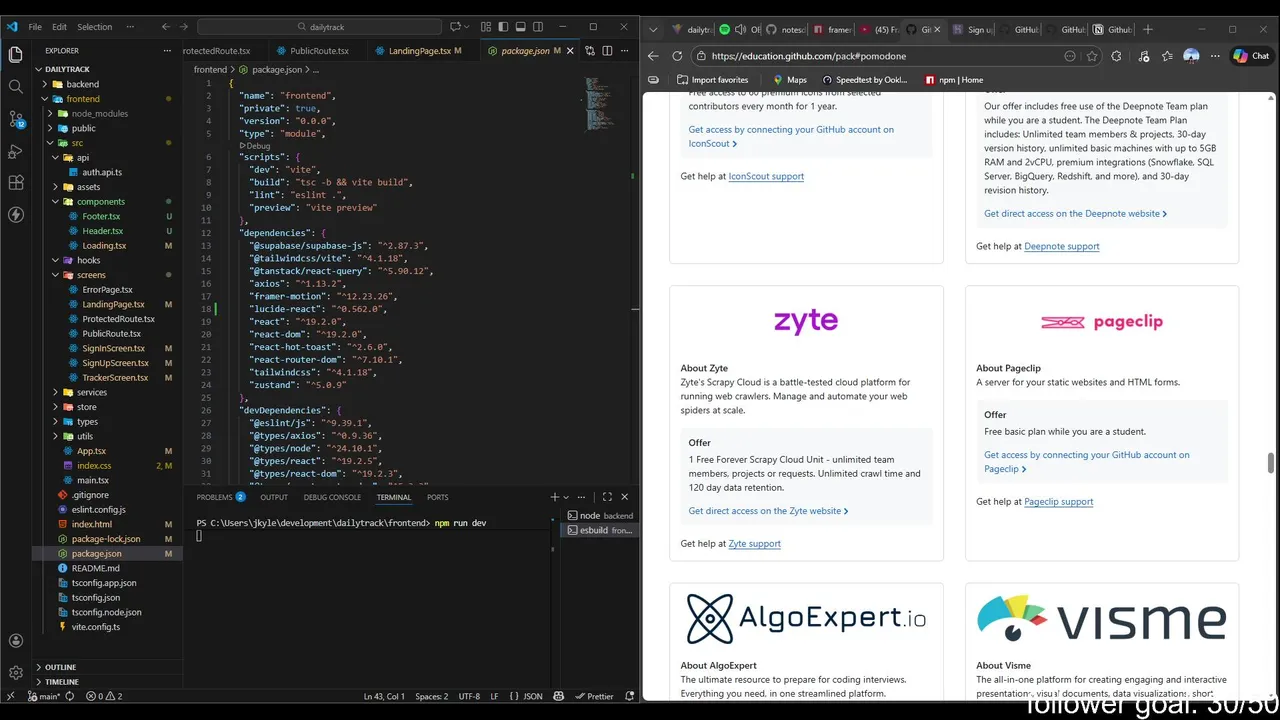Open the Speedtest by Ookla bookmark
The height and width of the screenshot is (720, 1280).
865,80
